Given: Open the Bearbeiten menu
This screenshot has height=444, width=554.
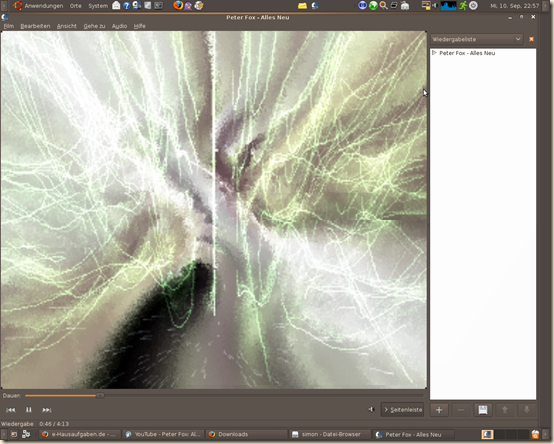Looking at the screenshot, I should 35,26.
